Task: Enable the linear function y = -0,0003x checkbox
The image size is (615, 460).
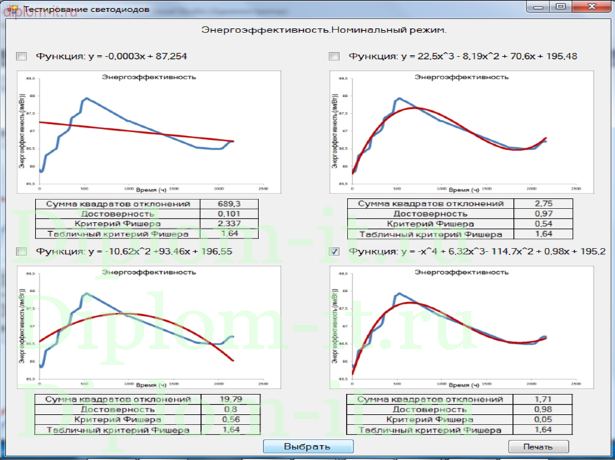Action: (22, 56)
